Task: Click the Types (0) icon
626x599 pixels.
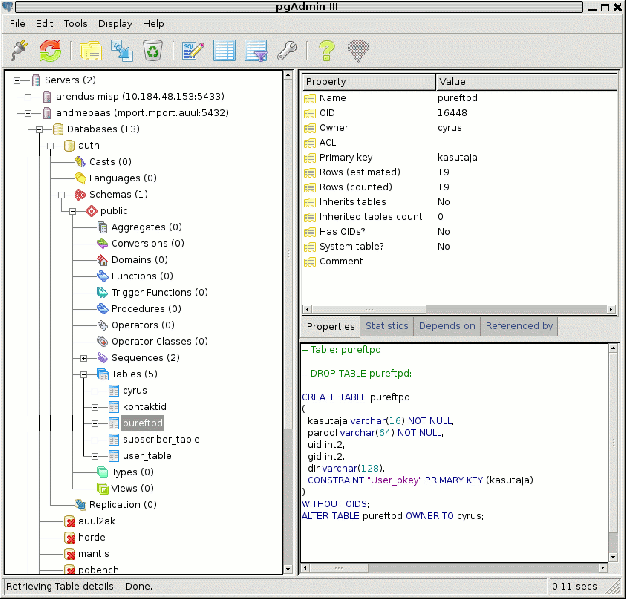Action: pos(103,472)
